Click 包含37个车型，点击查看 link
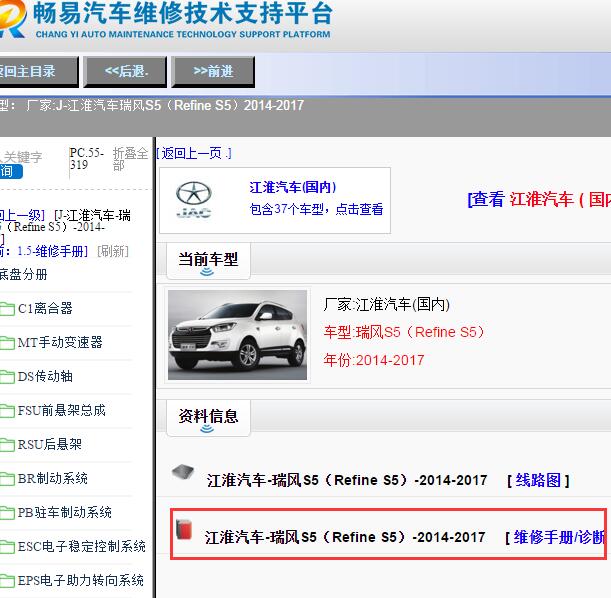The width and height of the screenshot is (611, 598). point(316,209)
